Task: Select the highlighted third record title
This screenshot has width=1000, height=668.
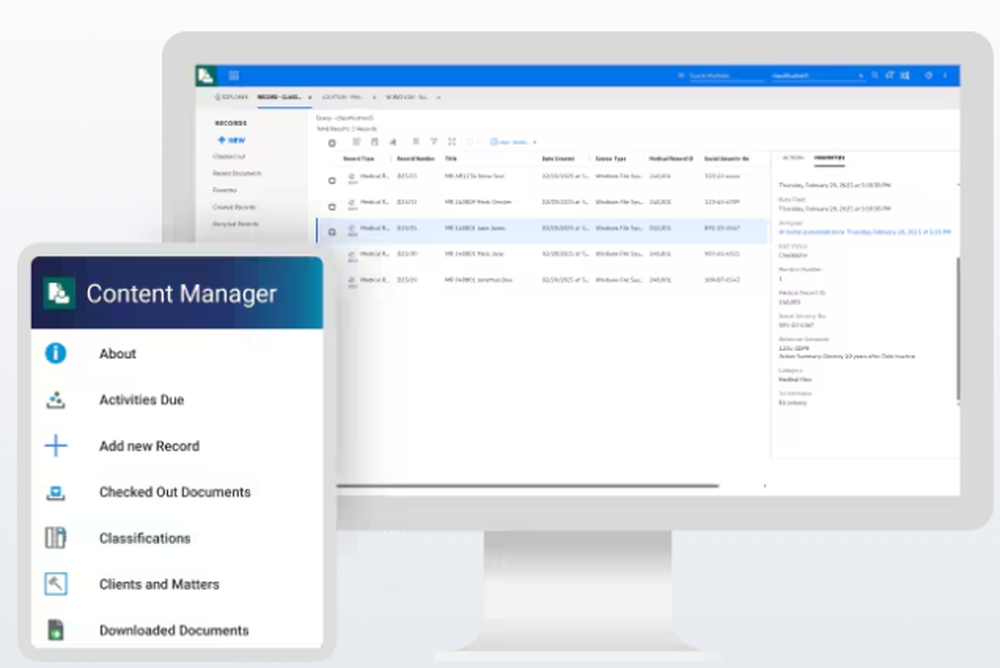Action: tap(474, 228)
